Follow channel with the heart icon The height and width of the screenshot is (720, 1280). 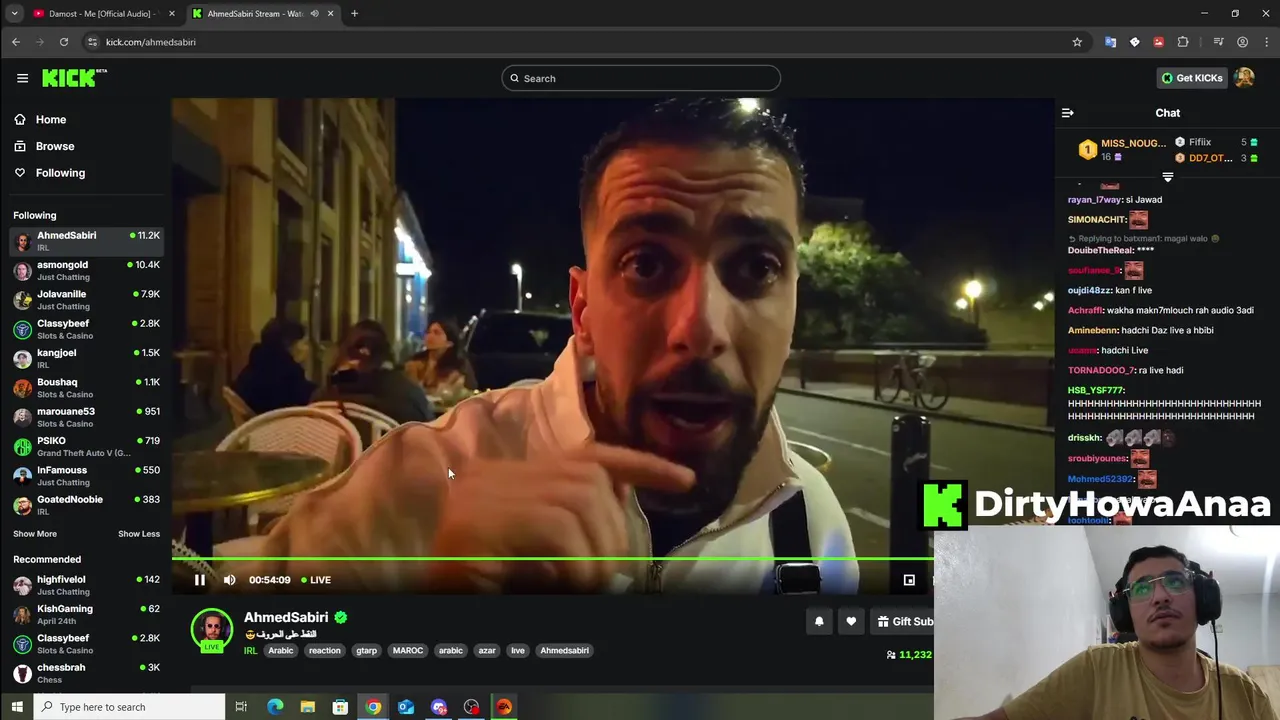pos(851,621)
